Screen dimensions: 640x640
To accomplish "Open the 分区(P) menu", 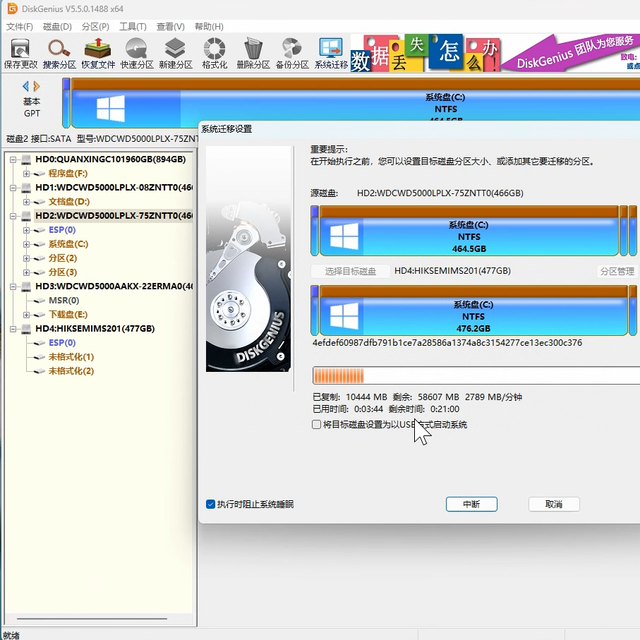I will 95,27.
